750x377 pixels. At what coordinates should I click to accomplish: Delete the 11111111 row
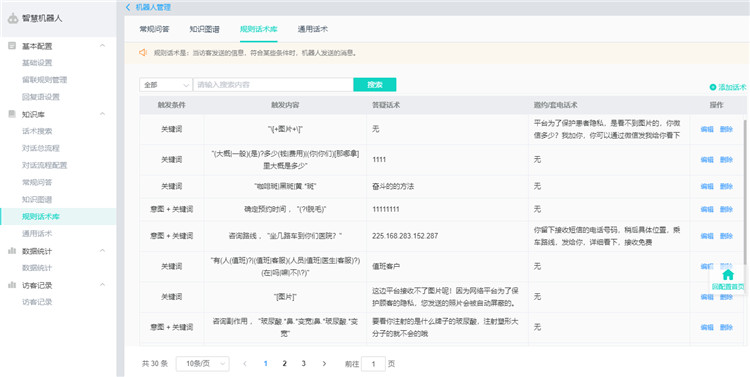(x=726, y=209)
